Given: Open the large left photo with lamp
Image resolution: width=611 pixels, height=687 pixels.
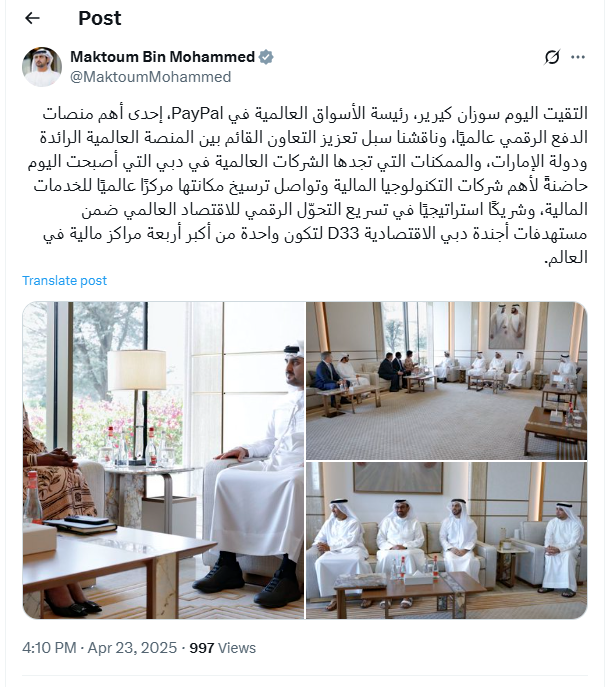Looking at the screenshot, I should pos(163,460).
